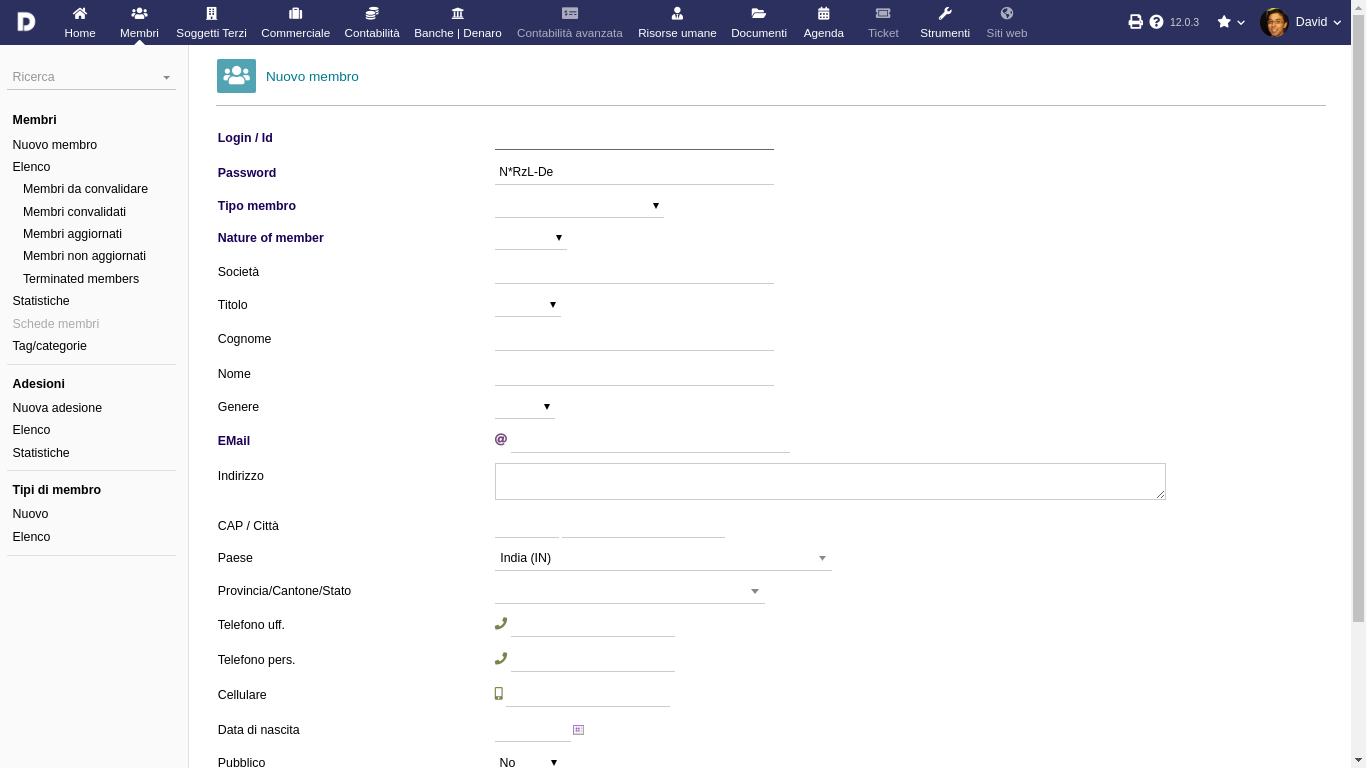The height and width of the screenshot is (768, 1366).
Task: Open the Contabilità module
Action: pyautogui.click(x=372, y=22)
